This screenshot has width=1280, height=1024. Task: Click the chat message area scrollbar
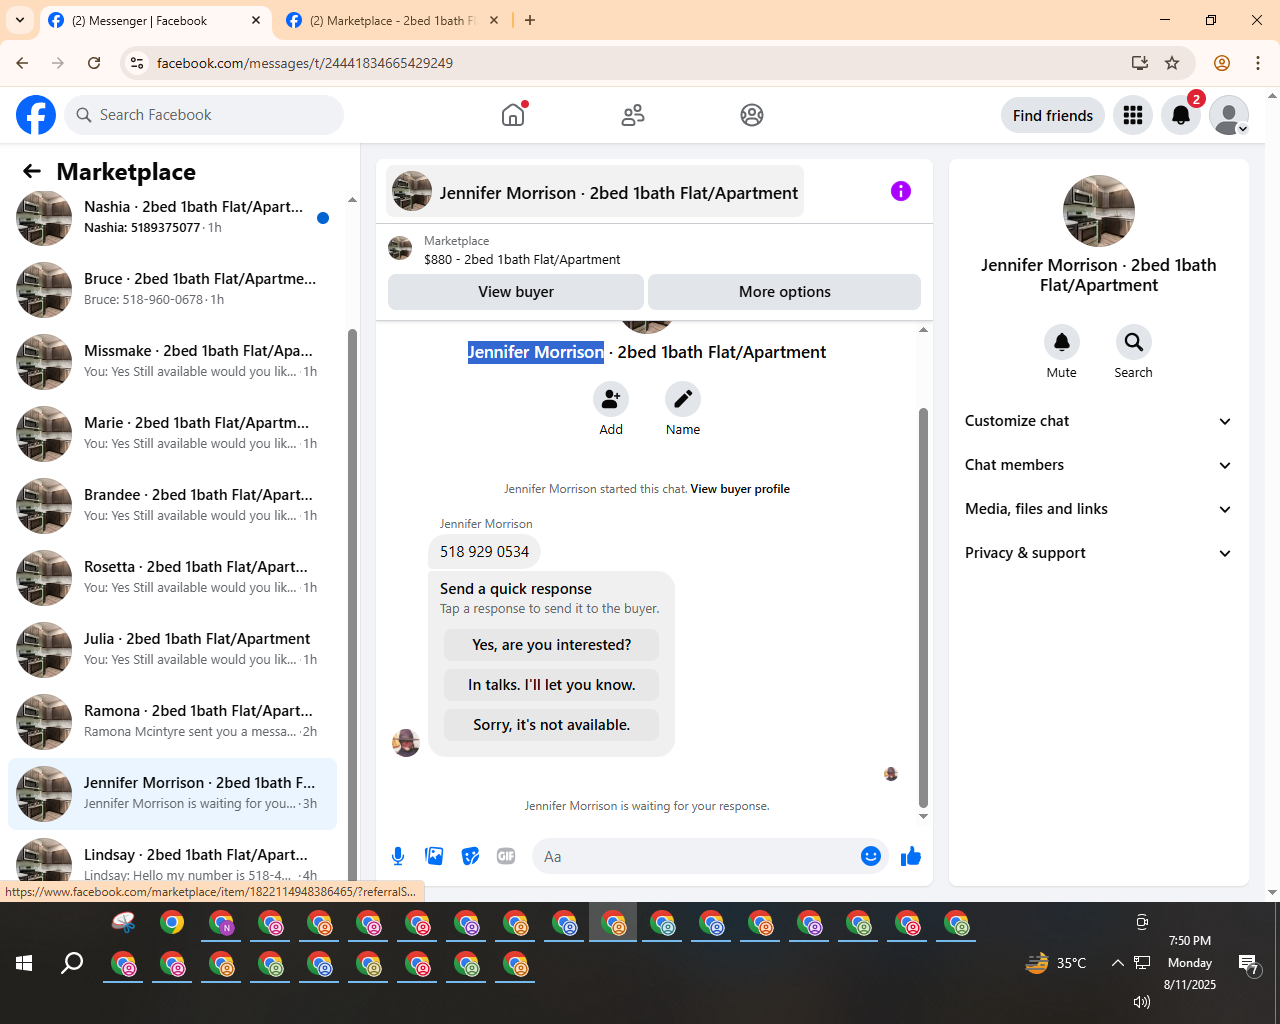coord(923,607)
